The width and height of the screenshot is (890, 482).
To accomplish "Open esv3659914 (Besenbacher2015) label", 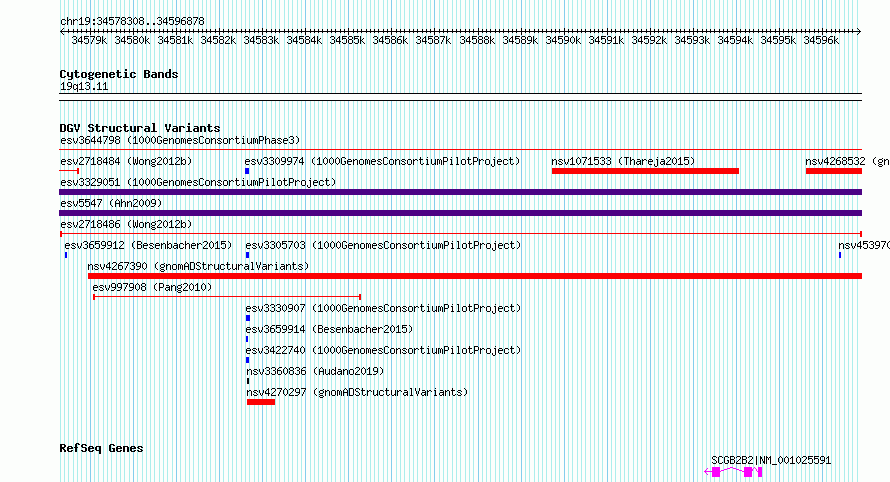I will pos(329,329).
